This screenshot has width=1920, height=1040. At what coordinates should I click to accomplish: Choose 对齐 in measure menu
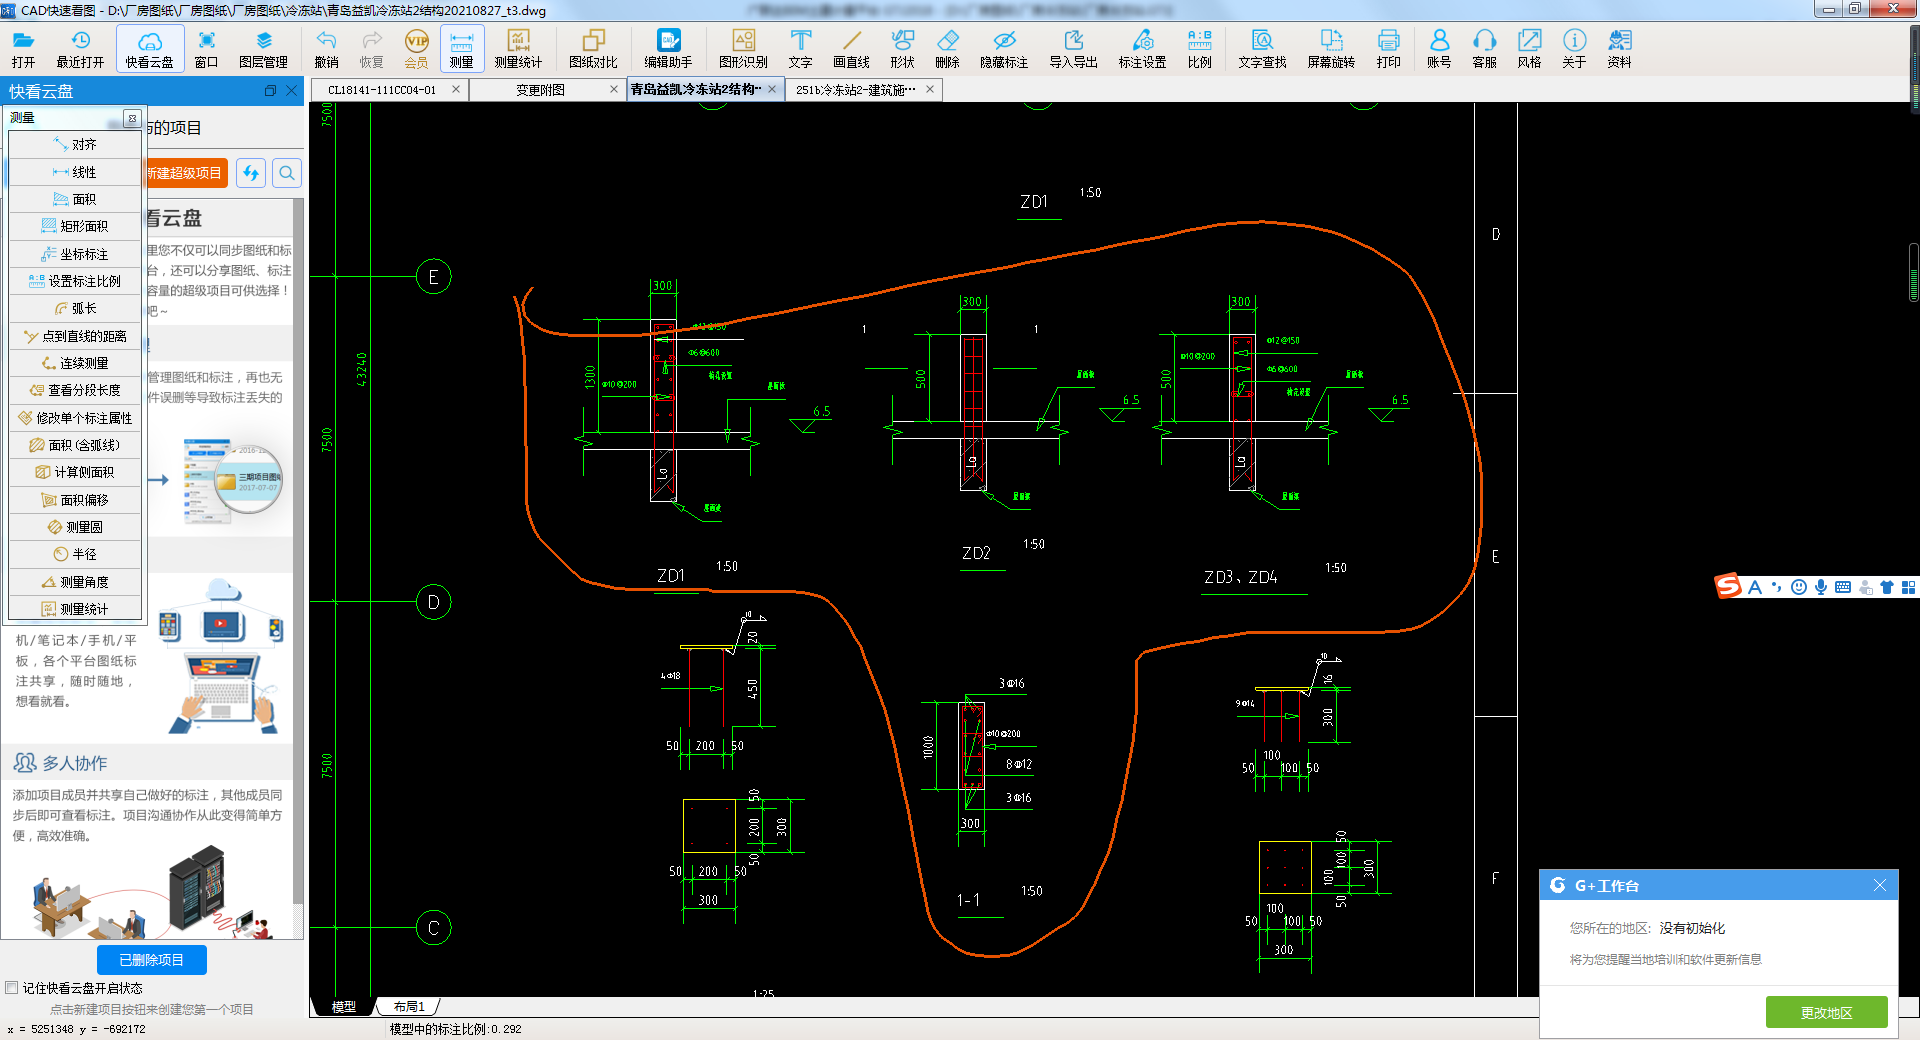click(x=75, y=145)
